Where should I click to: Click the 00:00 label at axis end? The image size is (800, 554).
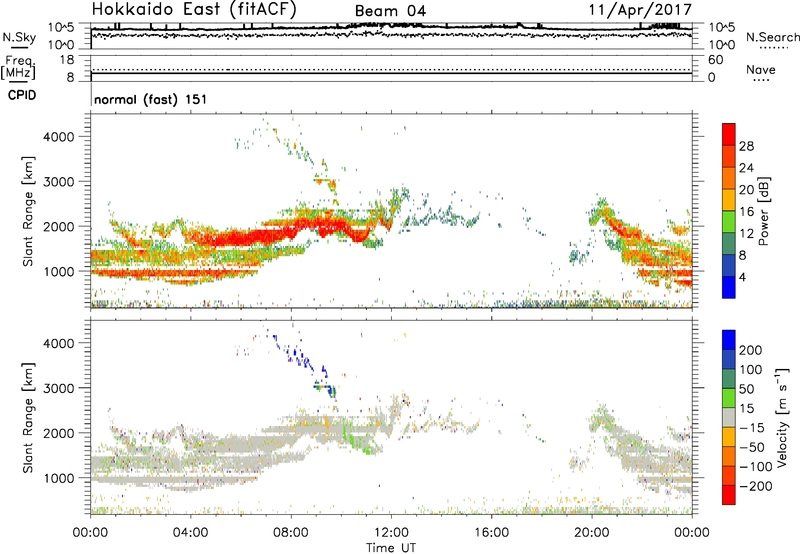pos(692,533)
